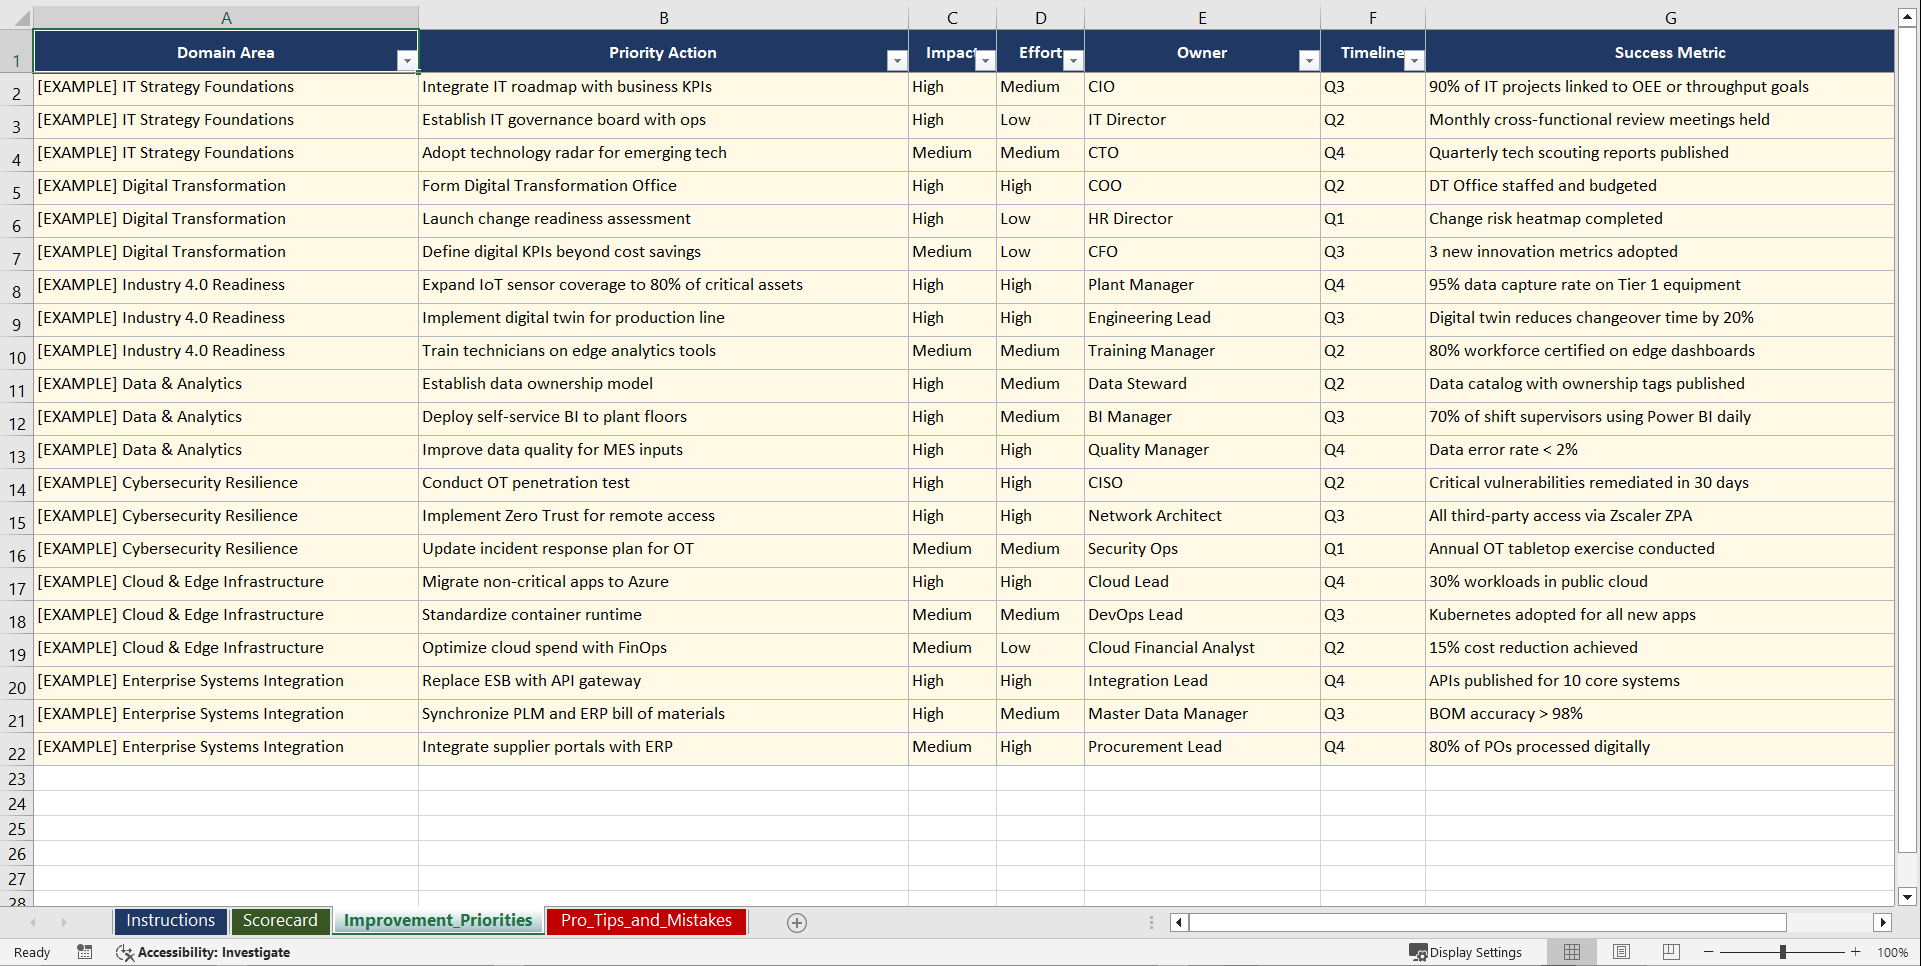Open the Timeline filter dropdown
Screen dimensions: 1921x966
click(x=1414, y=60)
